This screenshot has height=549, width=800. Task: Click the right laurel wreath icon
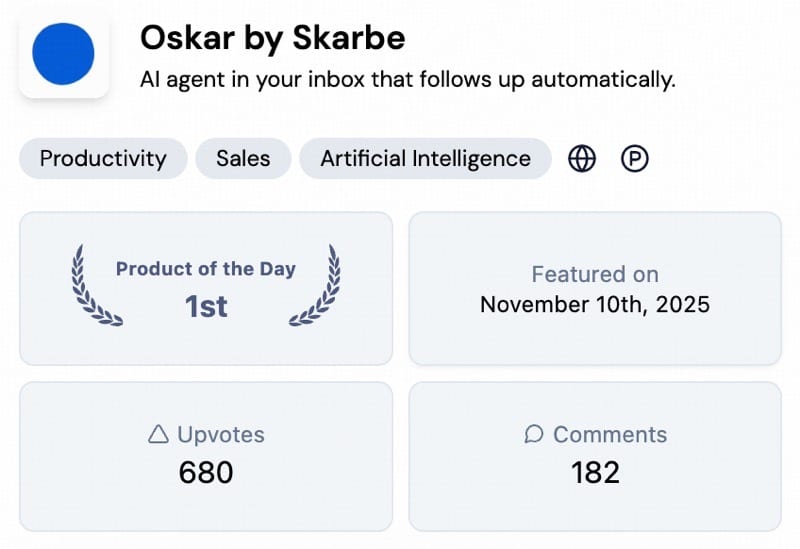(315, 286)
